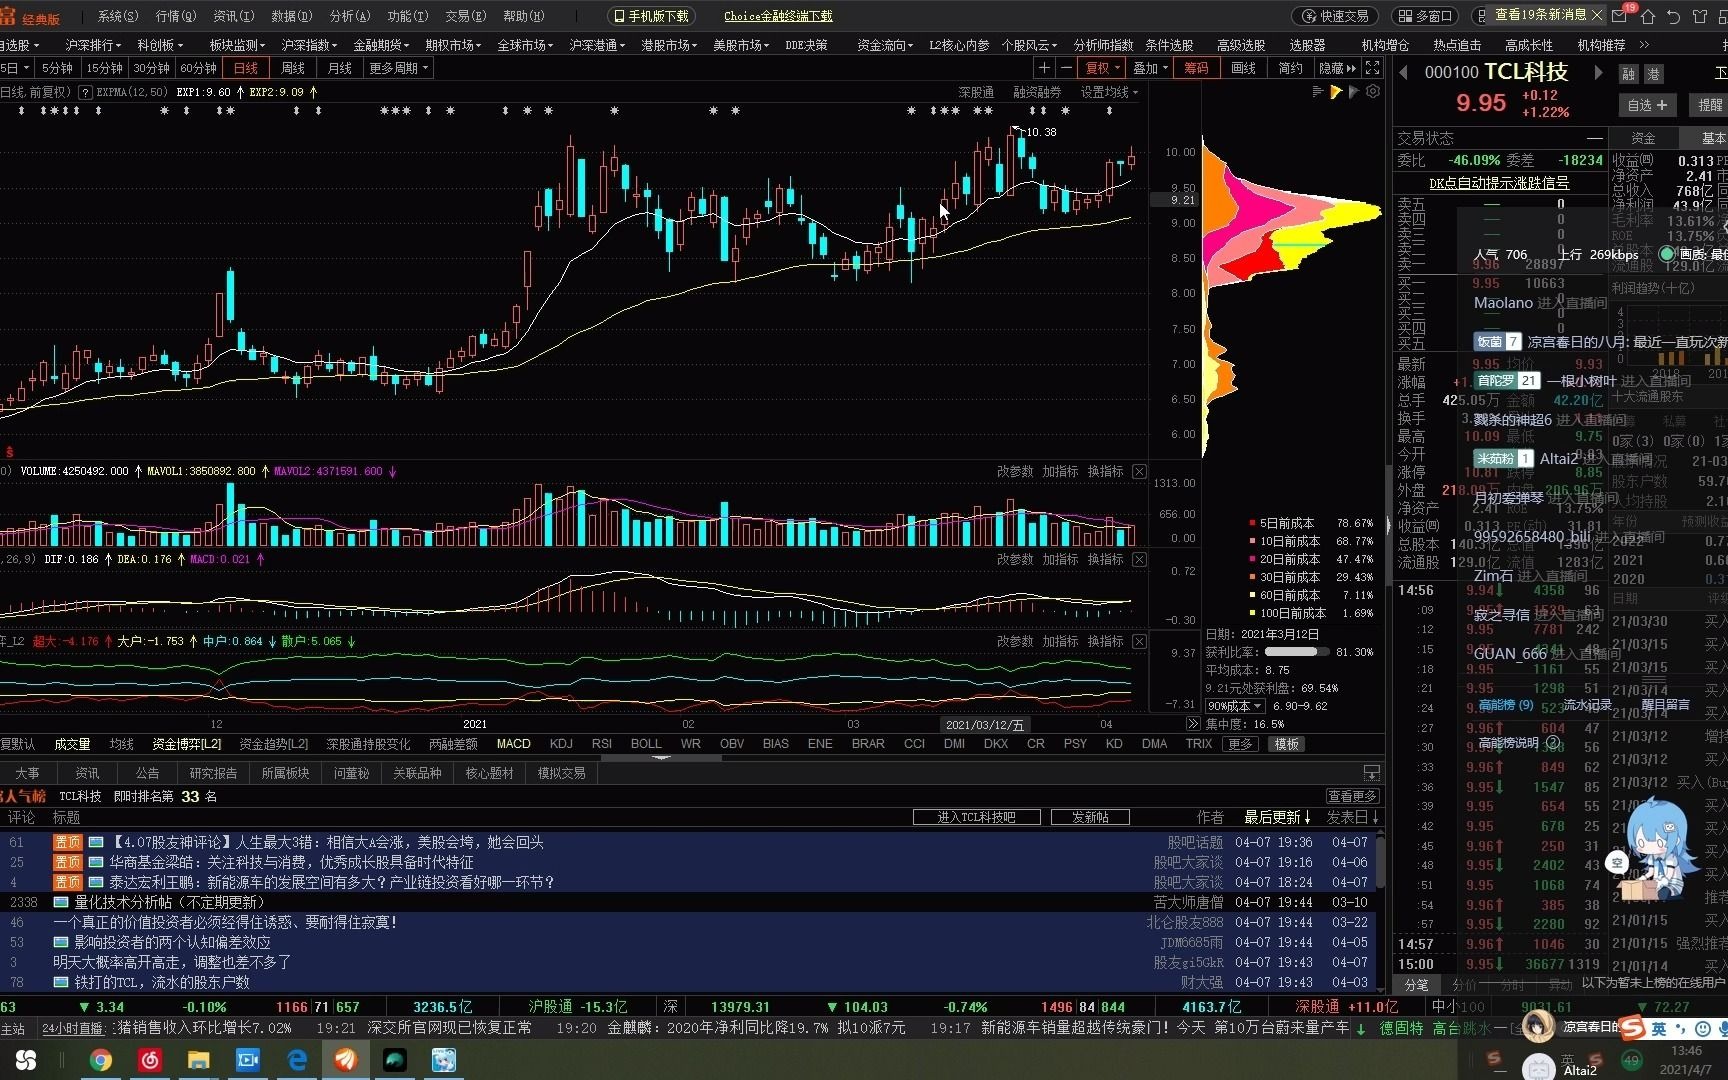Click the list lines icon above chart
The height and width of the screenshot is (1080, 1728).
coord(1317,91)
